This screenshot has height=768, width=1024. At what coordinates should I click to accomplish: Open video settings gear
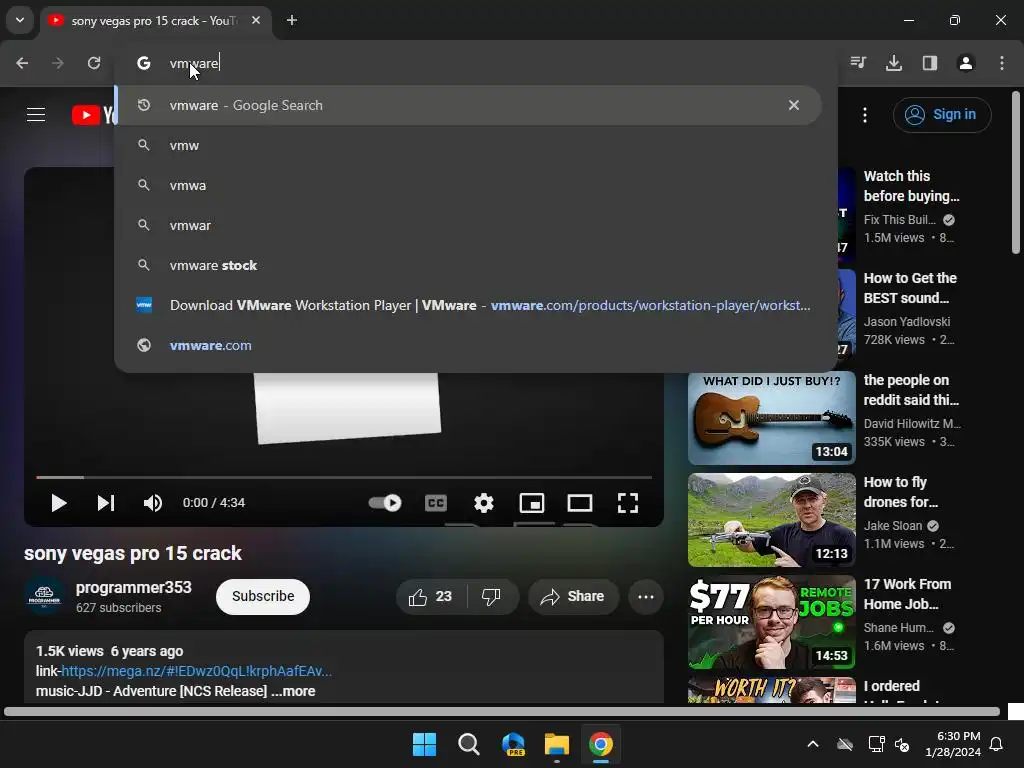pos(484,503)
